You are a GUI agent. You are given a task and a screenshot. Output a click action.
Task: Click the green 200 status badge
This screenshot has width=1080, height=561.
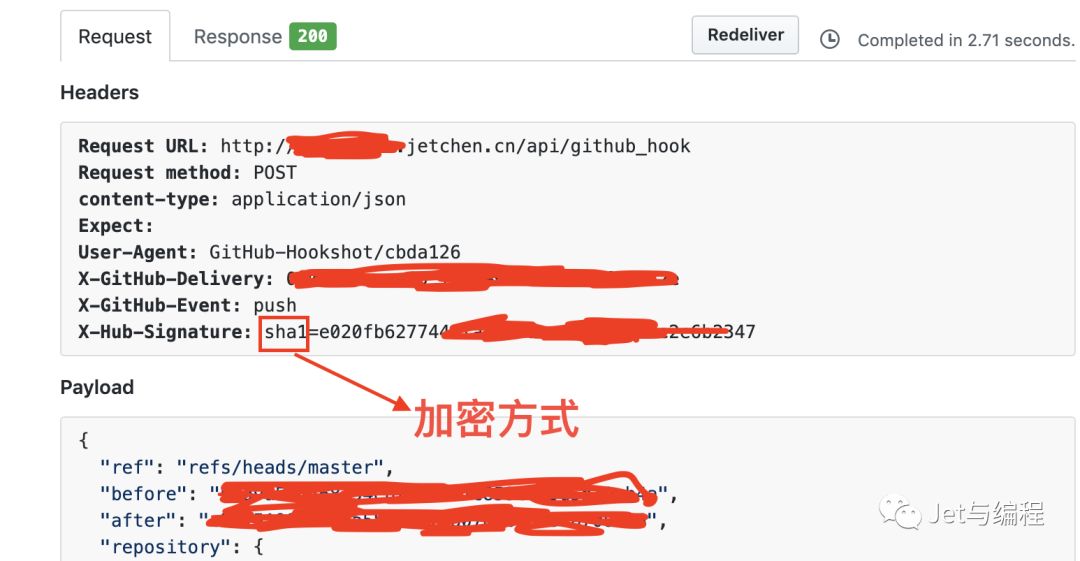(313, 37)
